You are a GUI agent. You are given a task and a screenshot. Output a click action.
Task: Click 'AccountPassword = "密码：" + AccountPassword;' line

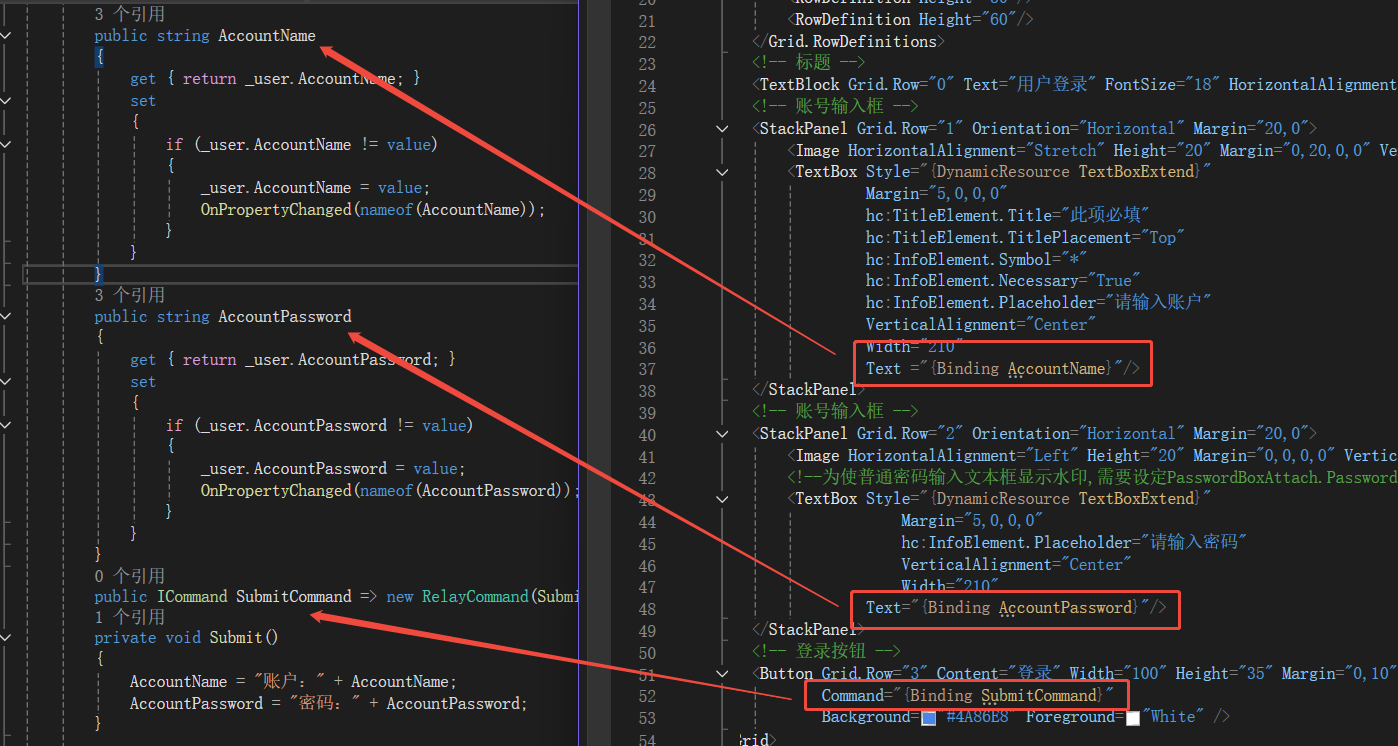[329, 704]
